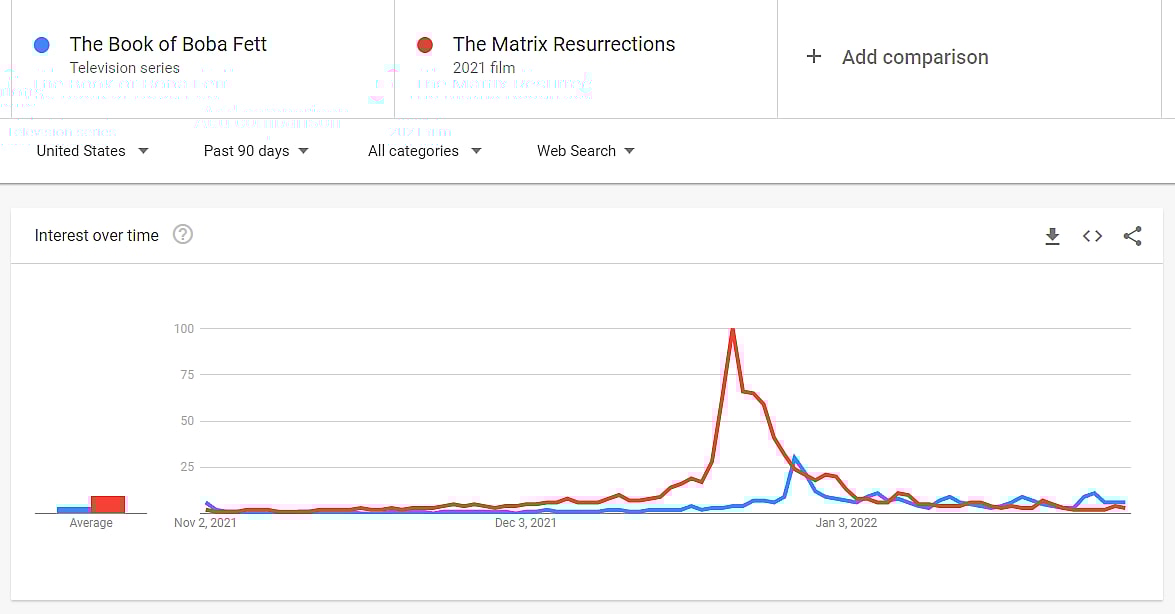
Task: Click the Add comparison button
Action: point(914,57)
